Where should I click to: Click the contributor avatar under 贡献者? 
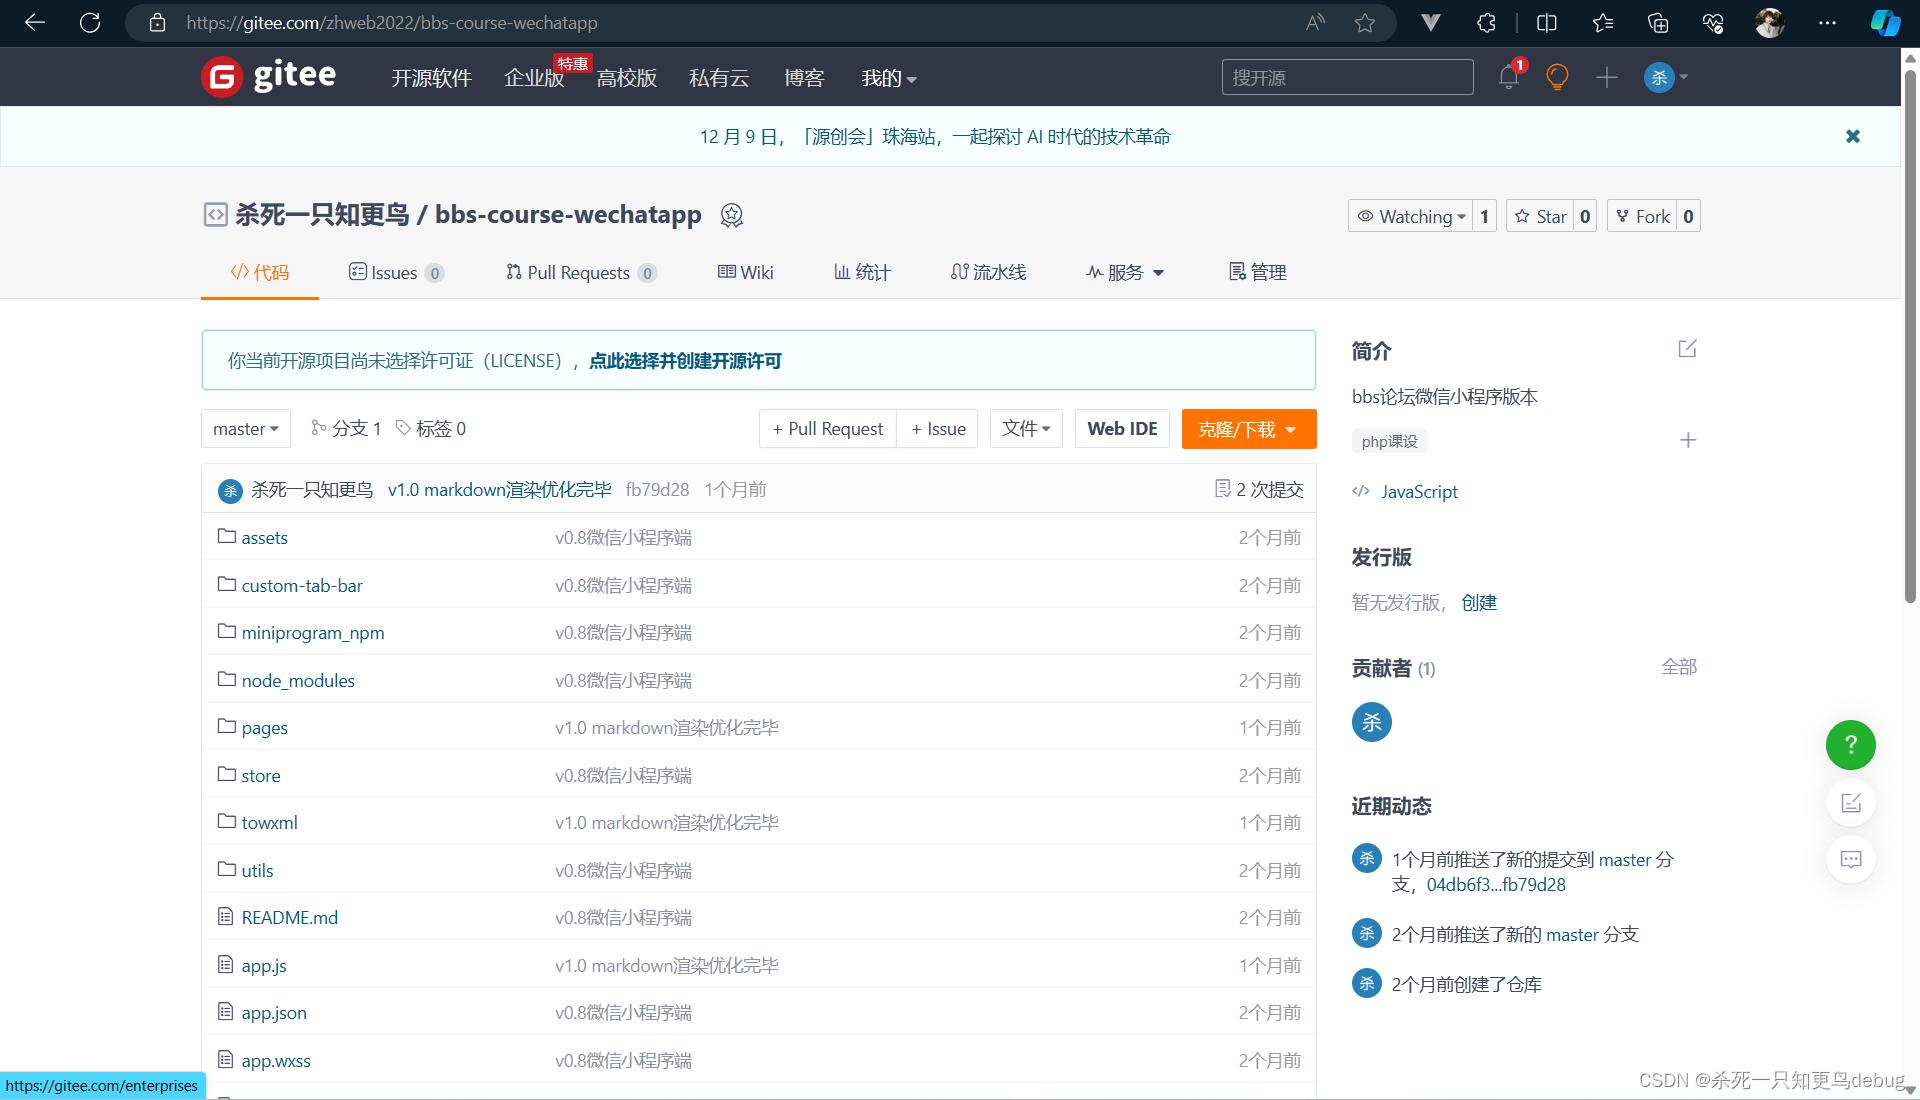click(x=1372, y=722)
